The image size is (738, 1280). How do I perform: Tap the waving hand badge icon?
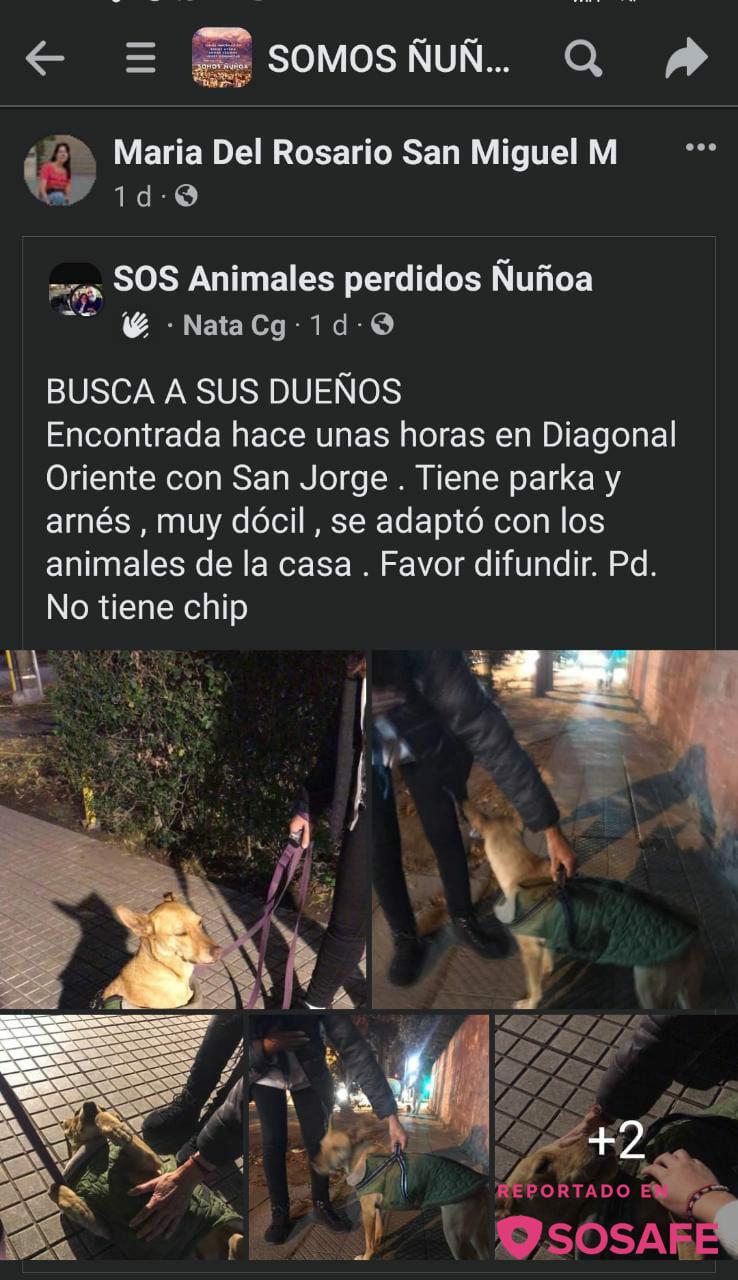pyautogui.click(x=135, y=325)
